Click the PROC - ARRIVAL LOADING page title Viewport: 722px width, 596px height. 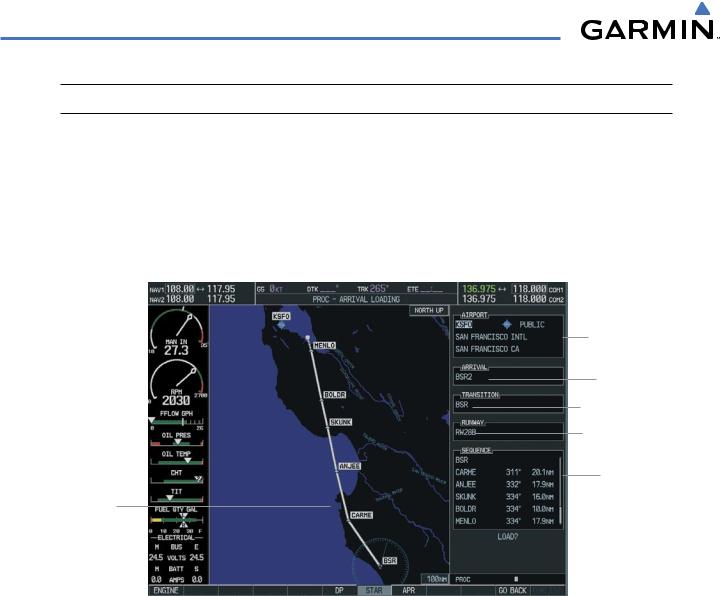(356, 299)
